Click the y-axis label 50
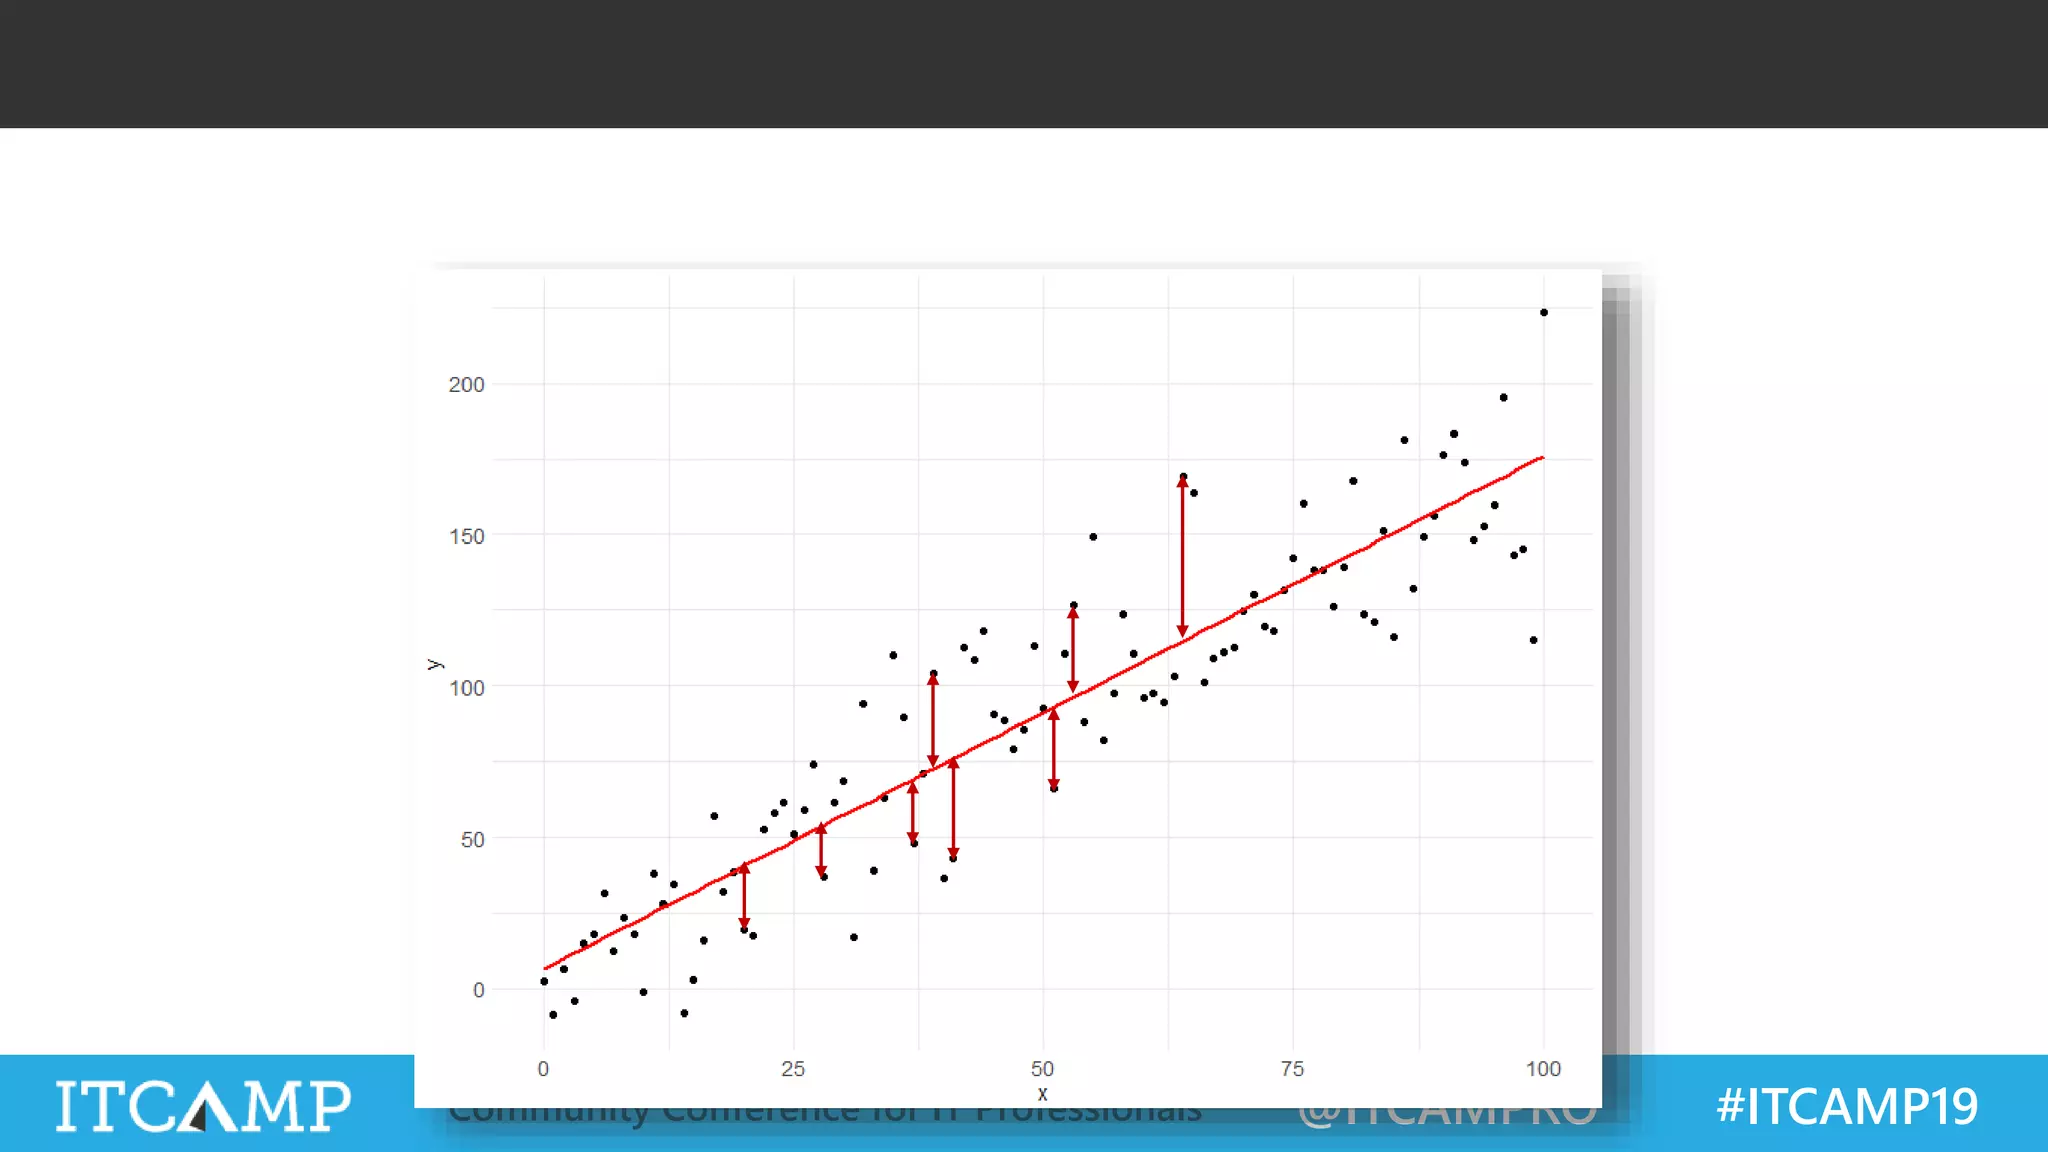Image resolution: width=2048 pixels, height=1152 pixels. pos(472,840)
